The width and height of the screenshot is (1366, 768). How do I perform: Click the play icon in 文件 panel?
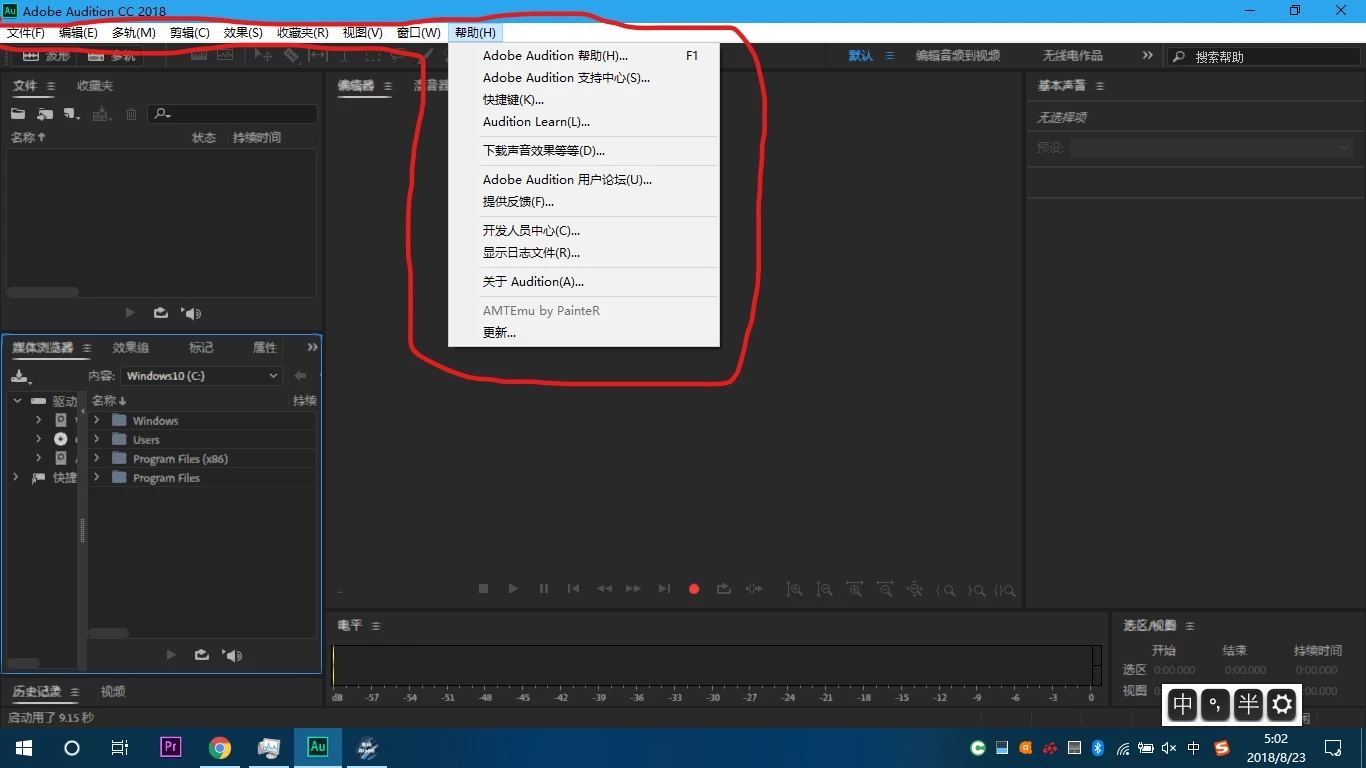coord(131,313)
